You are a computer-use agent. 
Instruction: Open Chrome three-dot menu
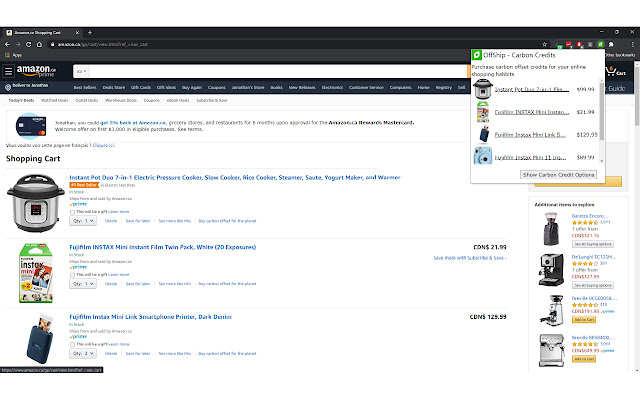(x=633, y=44)
